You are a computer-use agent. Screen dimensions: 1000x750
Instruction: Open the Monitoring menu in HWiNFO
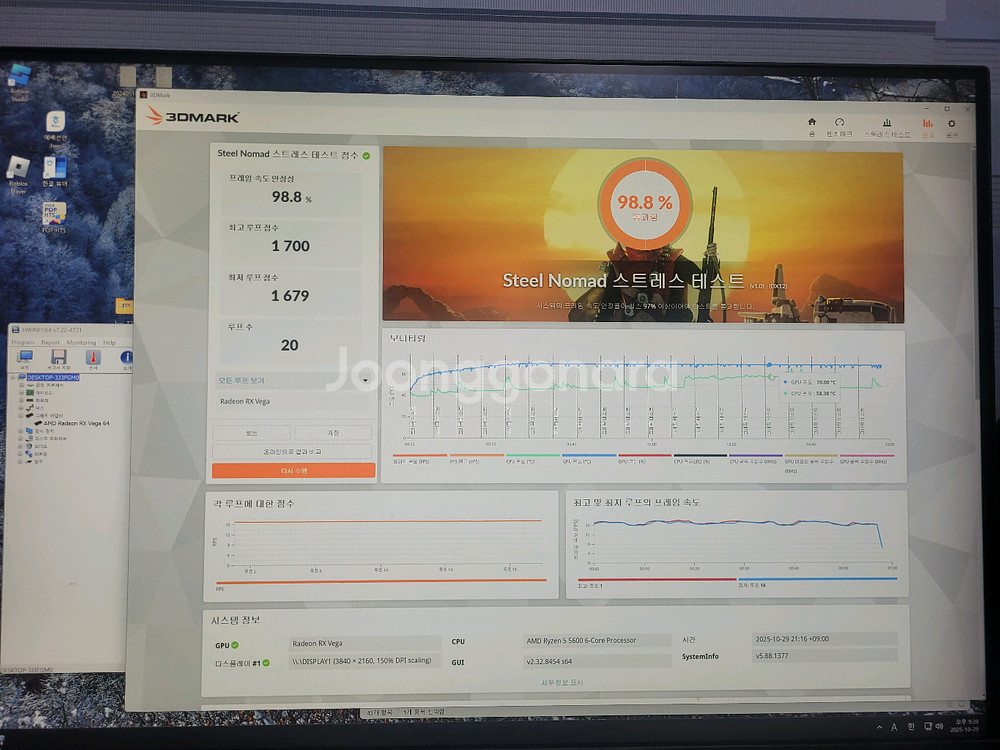pyautogui.click(x=81, y=342)
